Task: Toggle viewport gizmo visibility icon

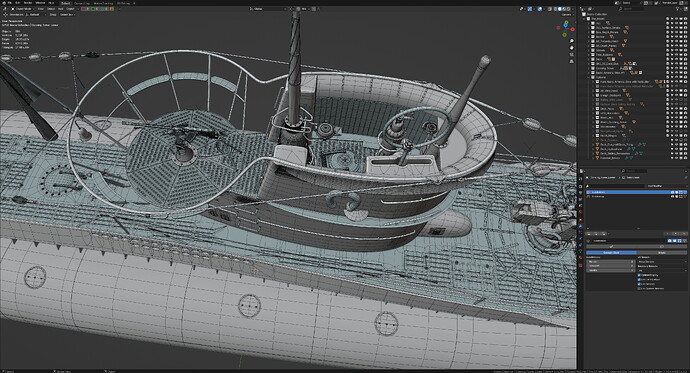Action: click(530, 8)
